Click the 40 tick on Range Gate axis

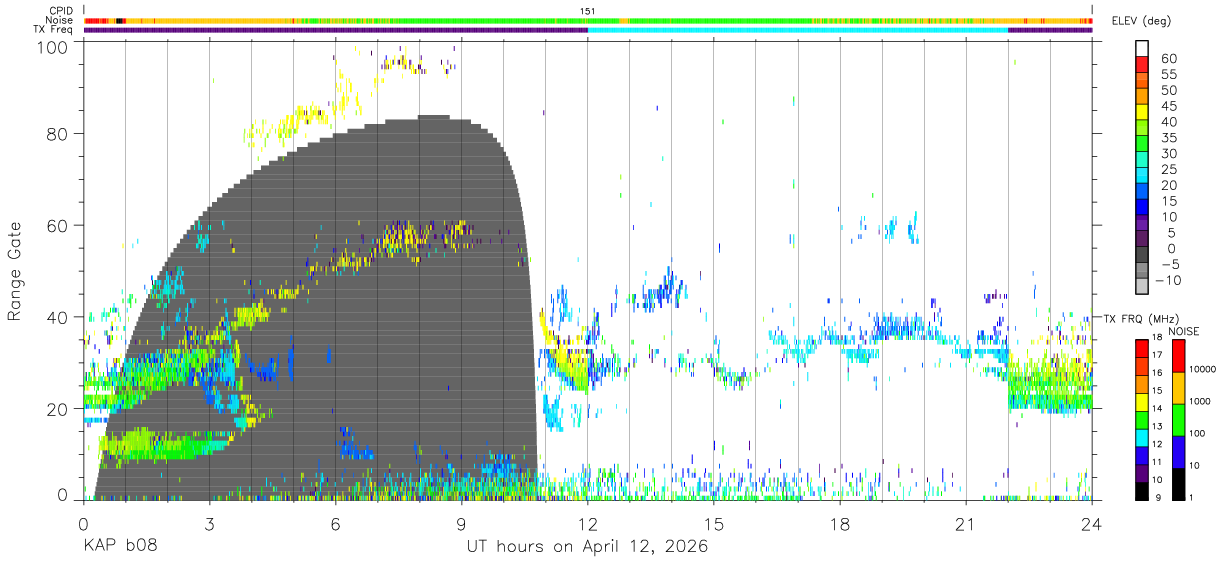tap(58, 317)
